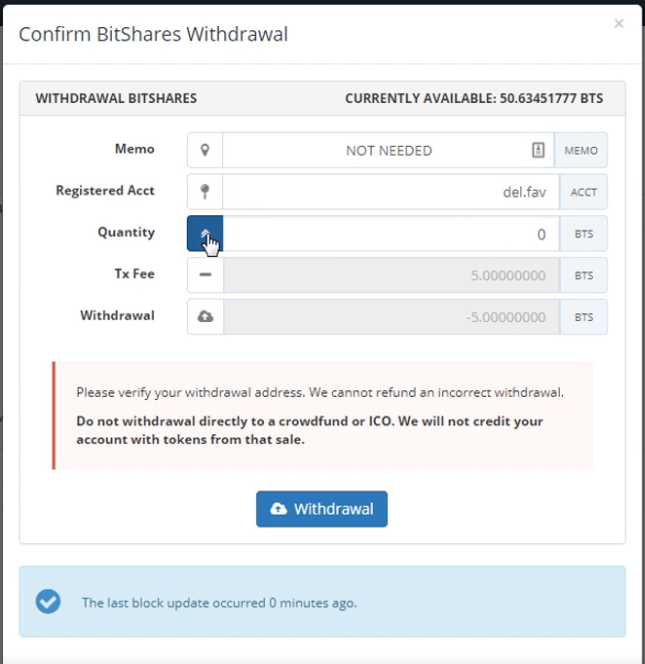Screen dimensions: 645x664
Task: Focus the Registered Acct input field
Action: (x=390, y=191)
